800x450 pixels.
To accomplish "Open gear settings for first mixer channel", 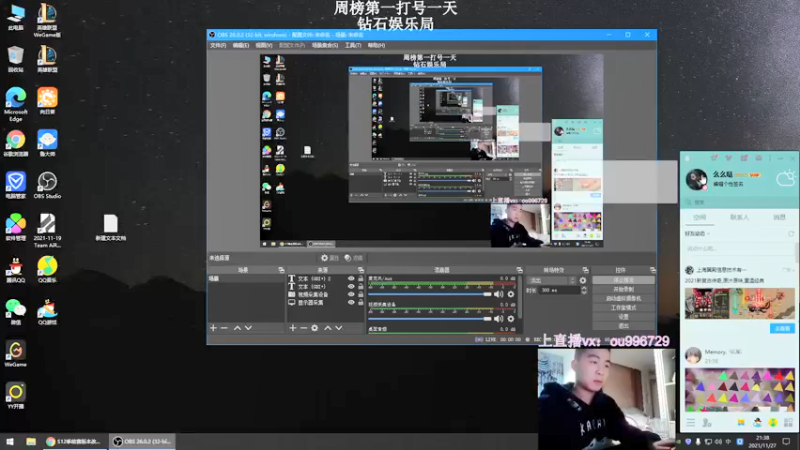I will pyautogui.click(x=511, y=294).
